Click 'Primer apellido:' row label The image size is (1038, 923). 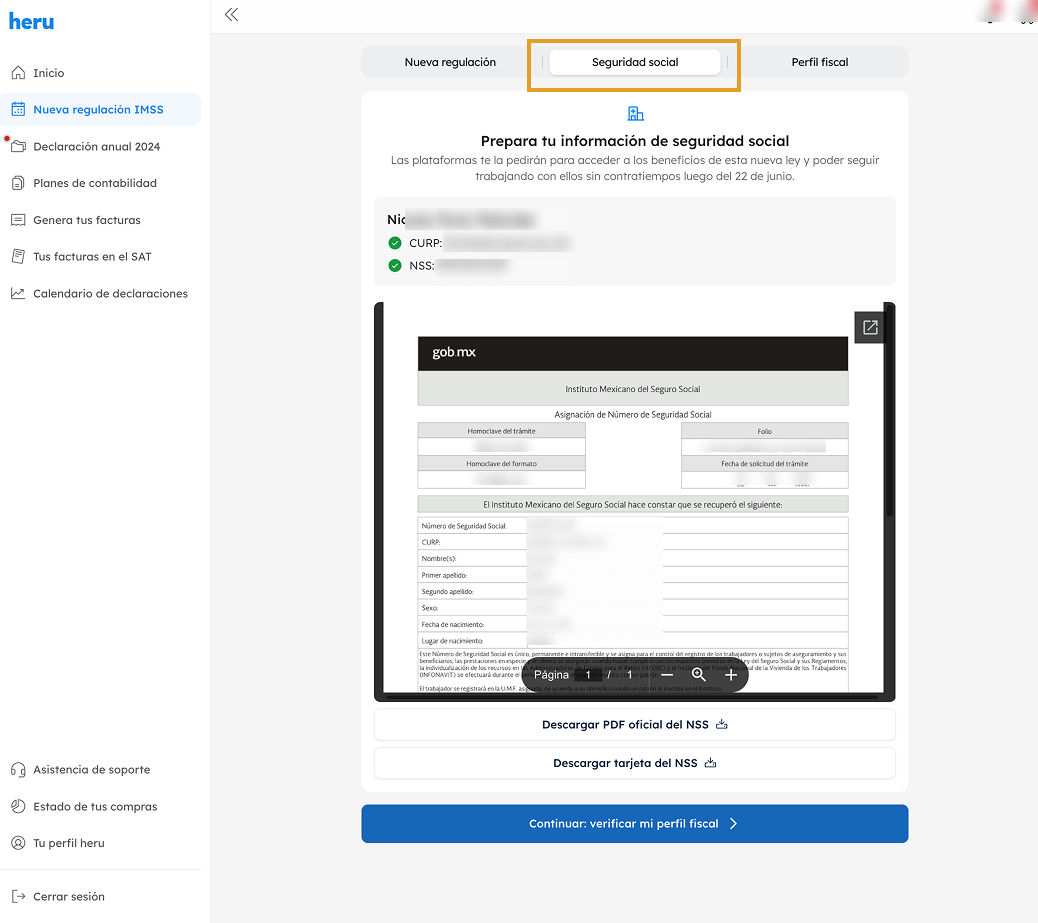444,575
